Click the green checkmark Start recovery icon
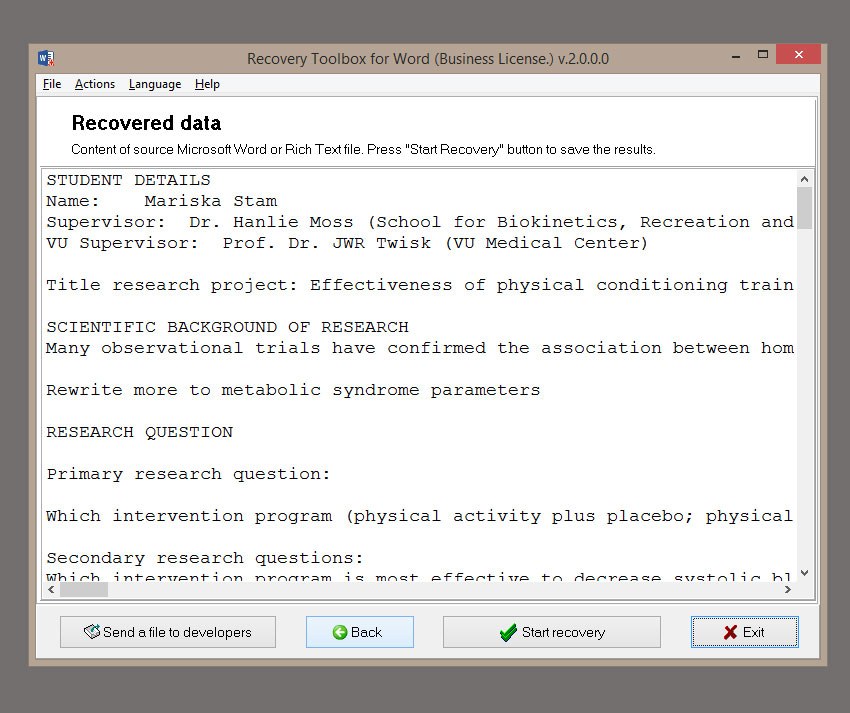The image size is (850, 713). (508, 632)
